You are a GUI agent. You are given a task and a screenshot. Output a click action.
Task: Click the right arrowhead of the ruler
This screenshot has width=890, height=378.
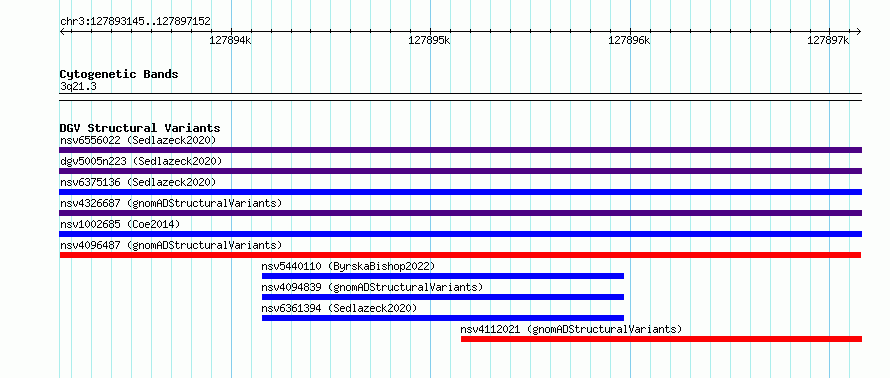coord(858,31)
